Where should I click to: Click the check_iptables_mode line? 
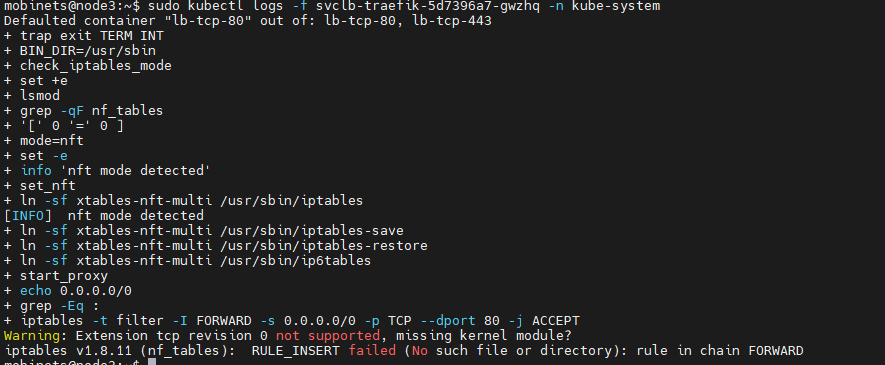tap(87, 65)
